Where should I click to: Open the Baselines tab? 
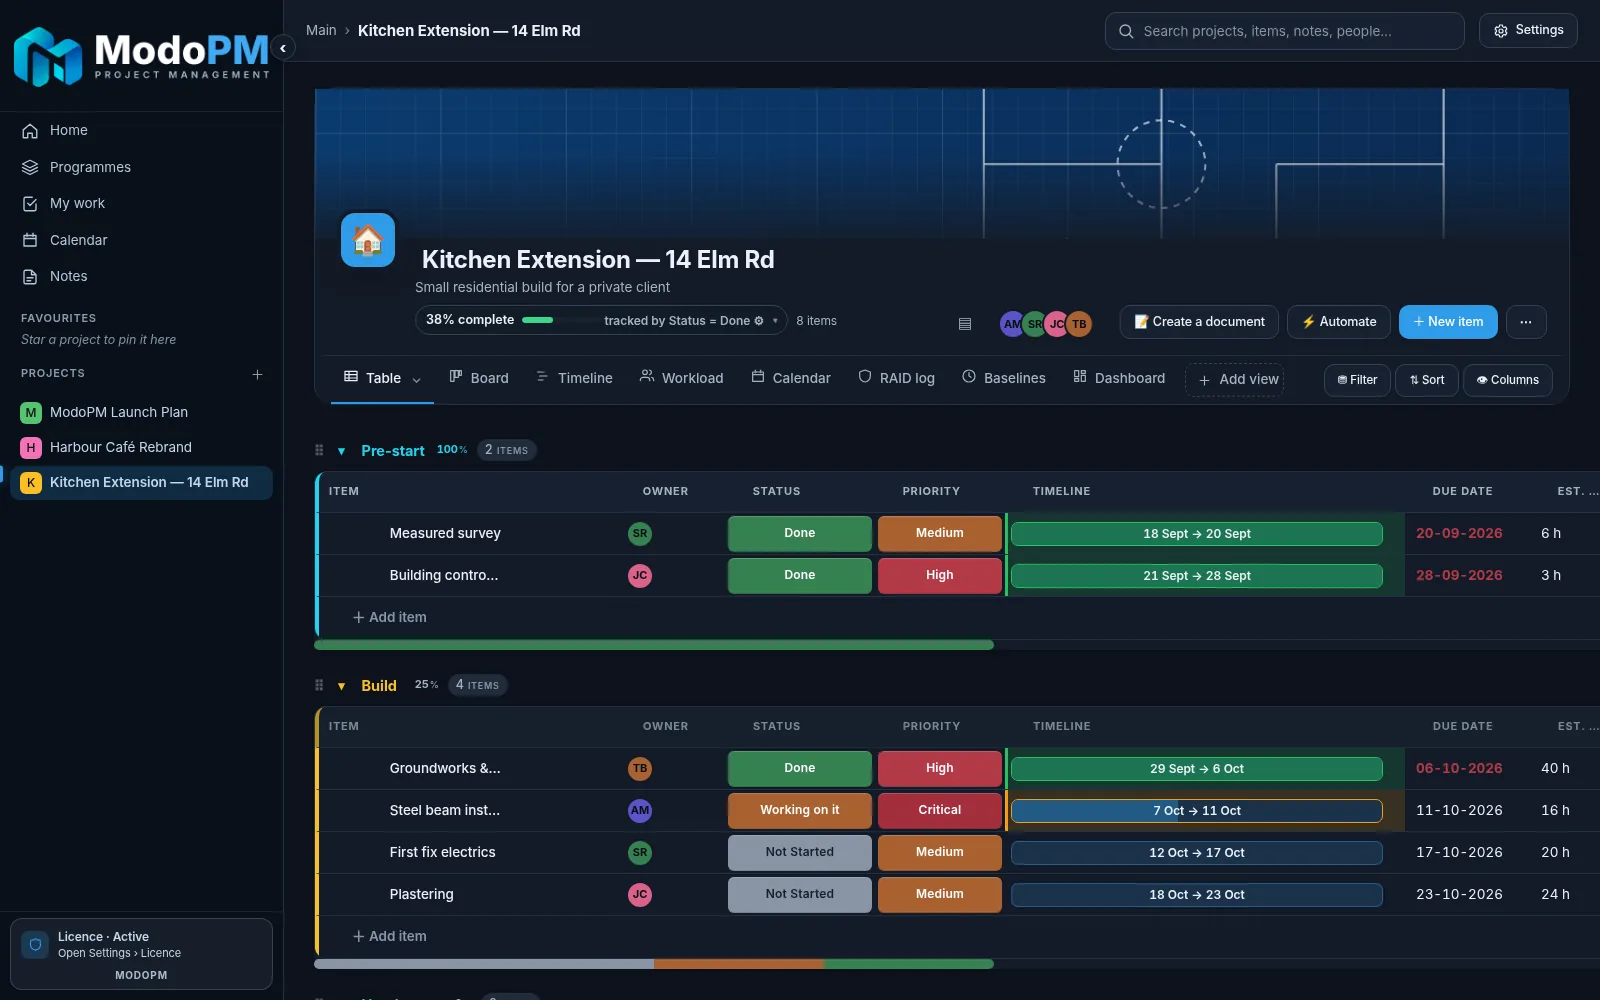pyautogui.click(x=1004, y=378)
